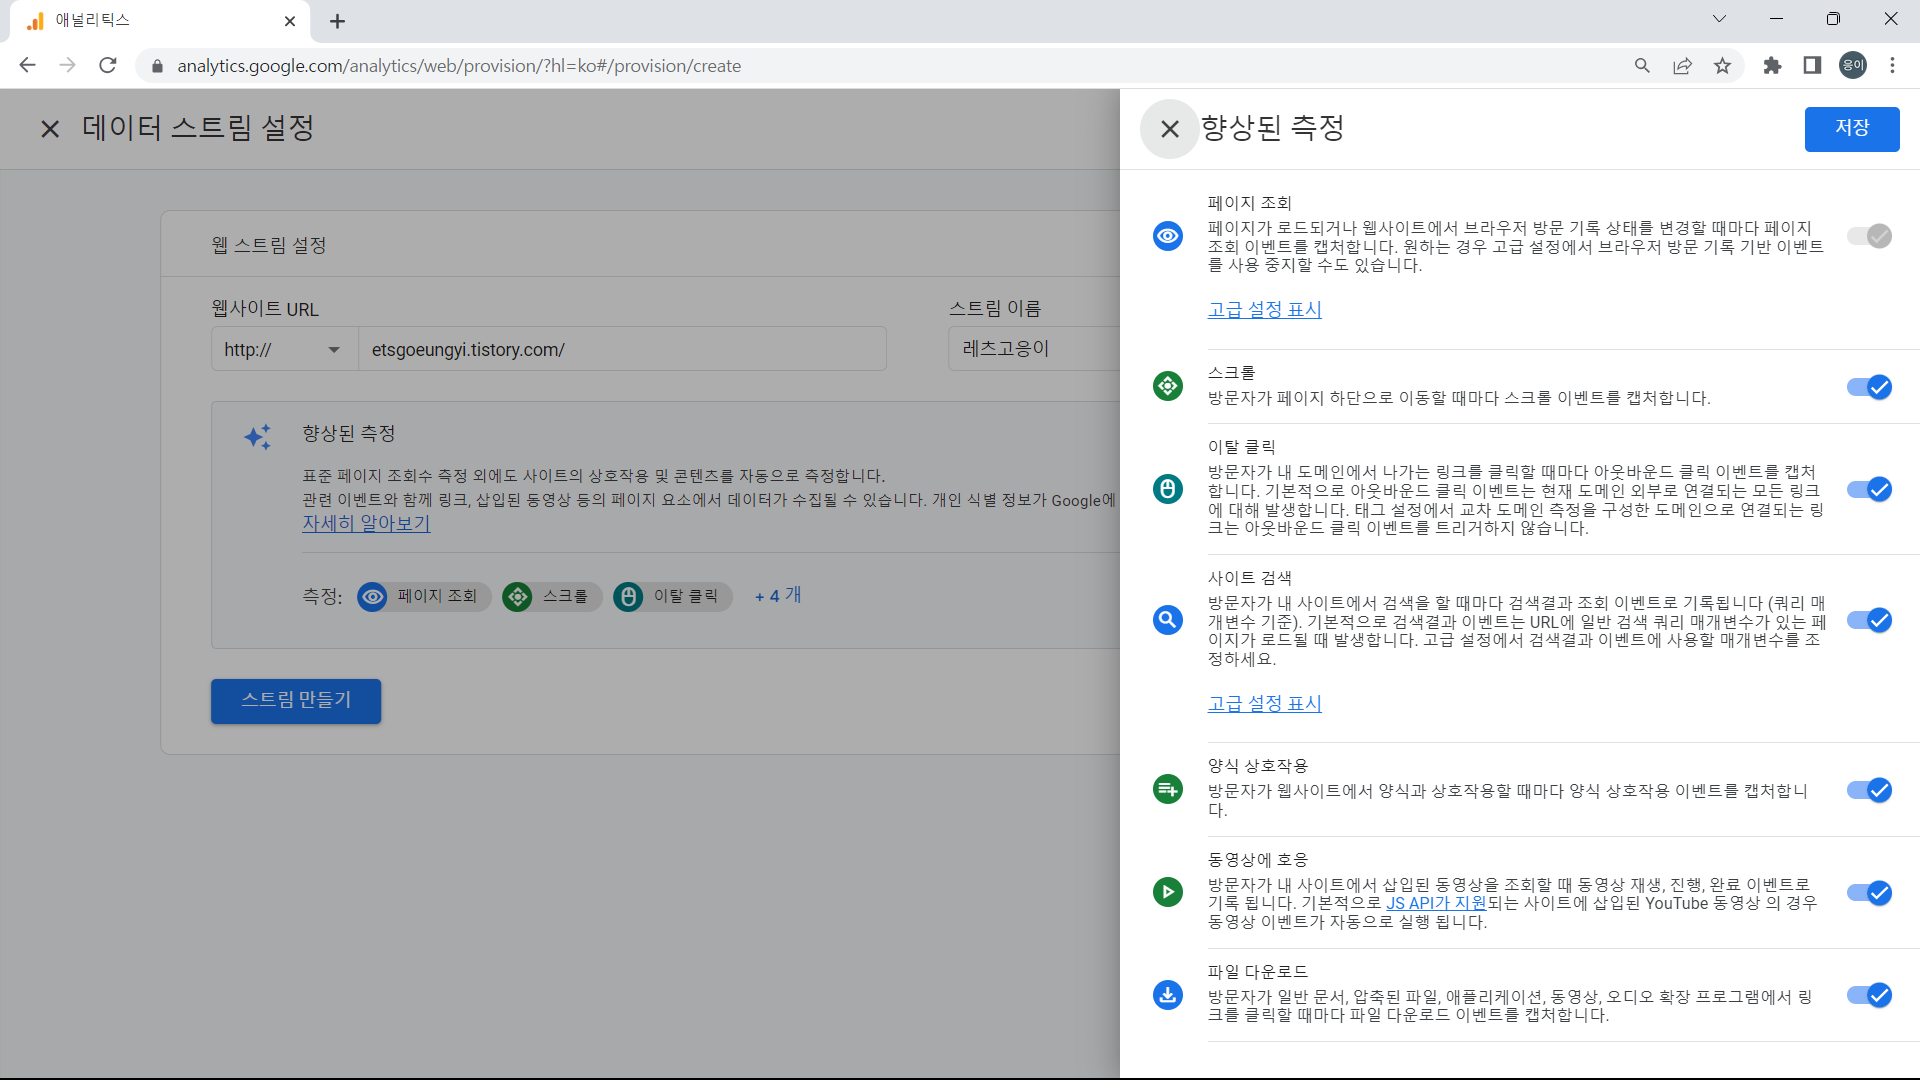Screen dimensions: 1920x1080
Task: Open the 자세히 알아보기 link
Action: pyautogui.click(x=366, y=523)
